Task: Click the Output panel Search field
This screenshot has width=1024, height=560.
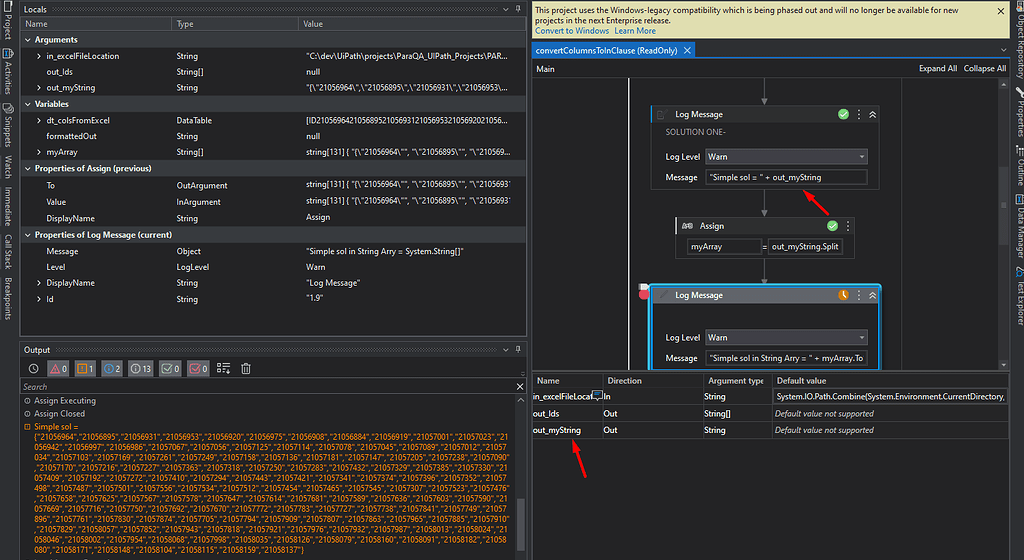Action: click(268, 386)
